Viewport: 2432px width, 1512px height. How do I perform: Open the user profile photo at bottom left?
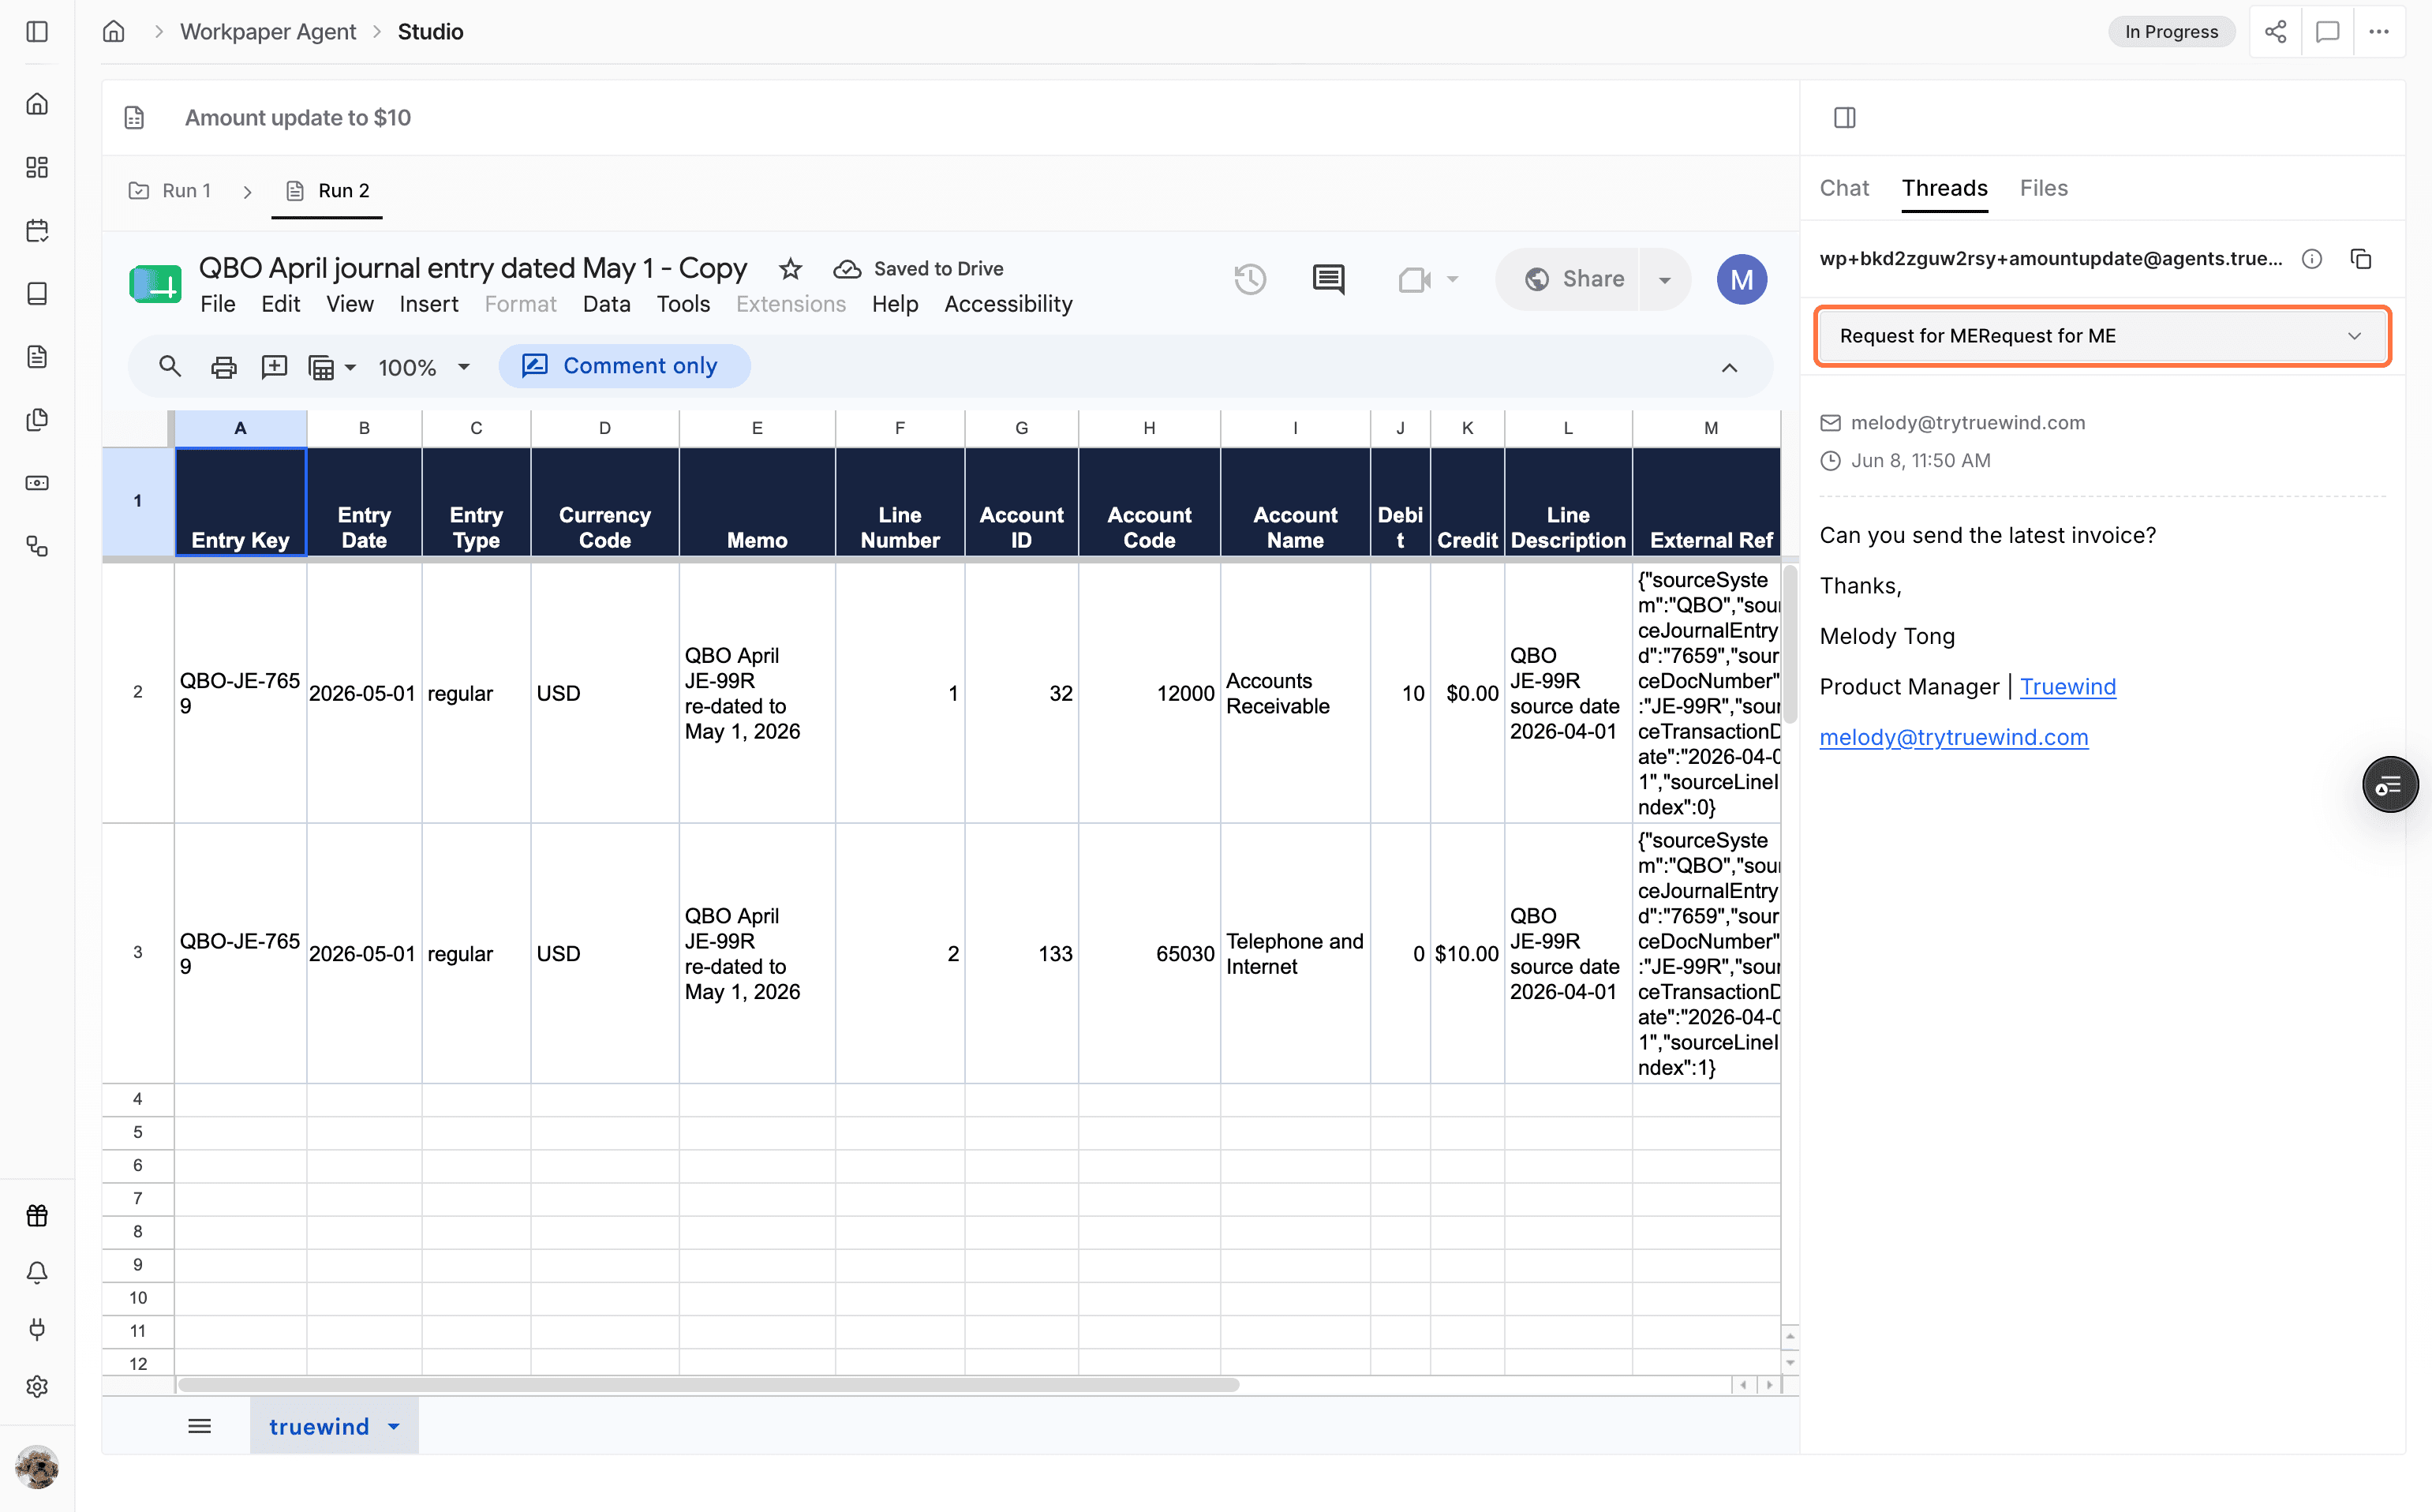pos(37,1468)
